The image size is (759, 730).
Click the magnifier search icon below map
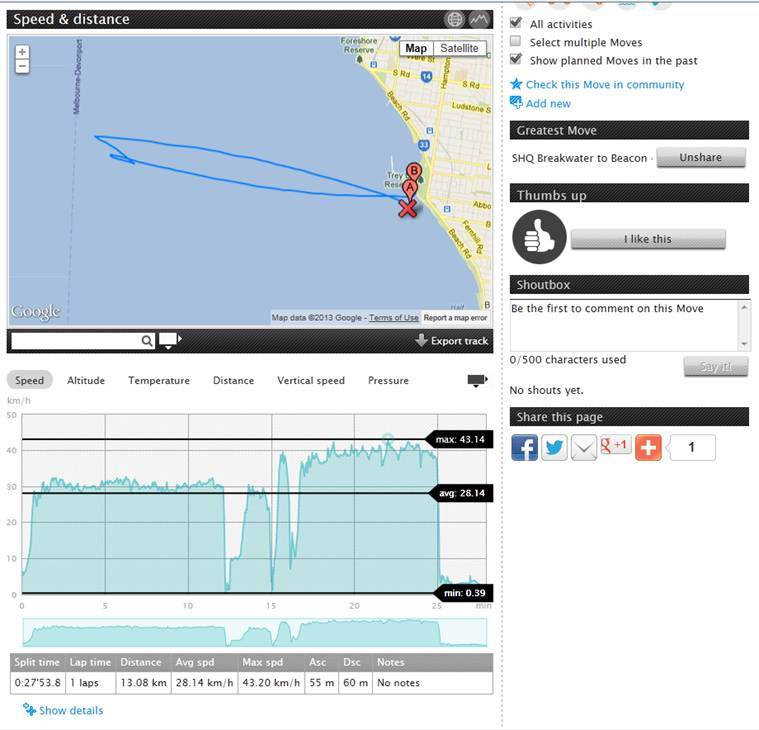click(x=147, y=341)
